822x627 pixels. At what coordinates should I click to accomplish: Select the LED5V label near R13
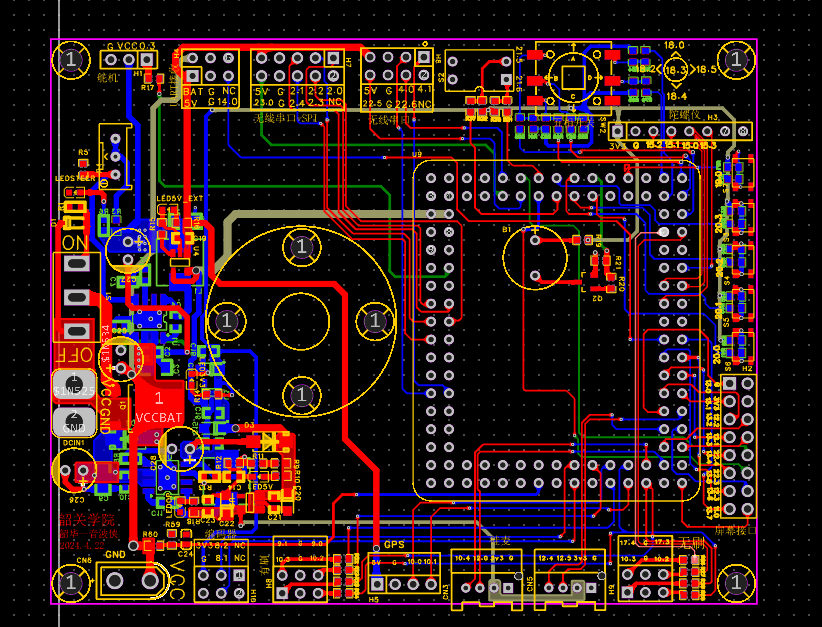(x=260, y=487)
